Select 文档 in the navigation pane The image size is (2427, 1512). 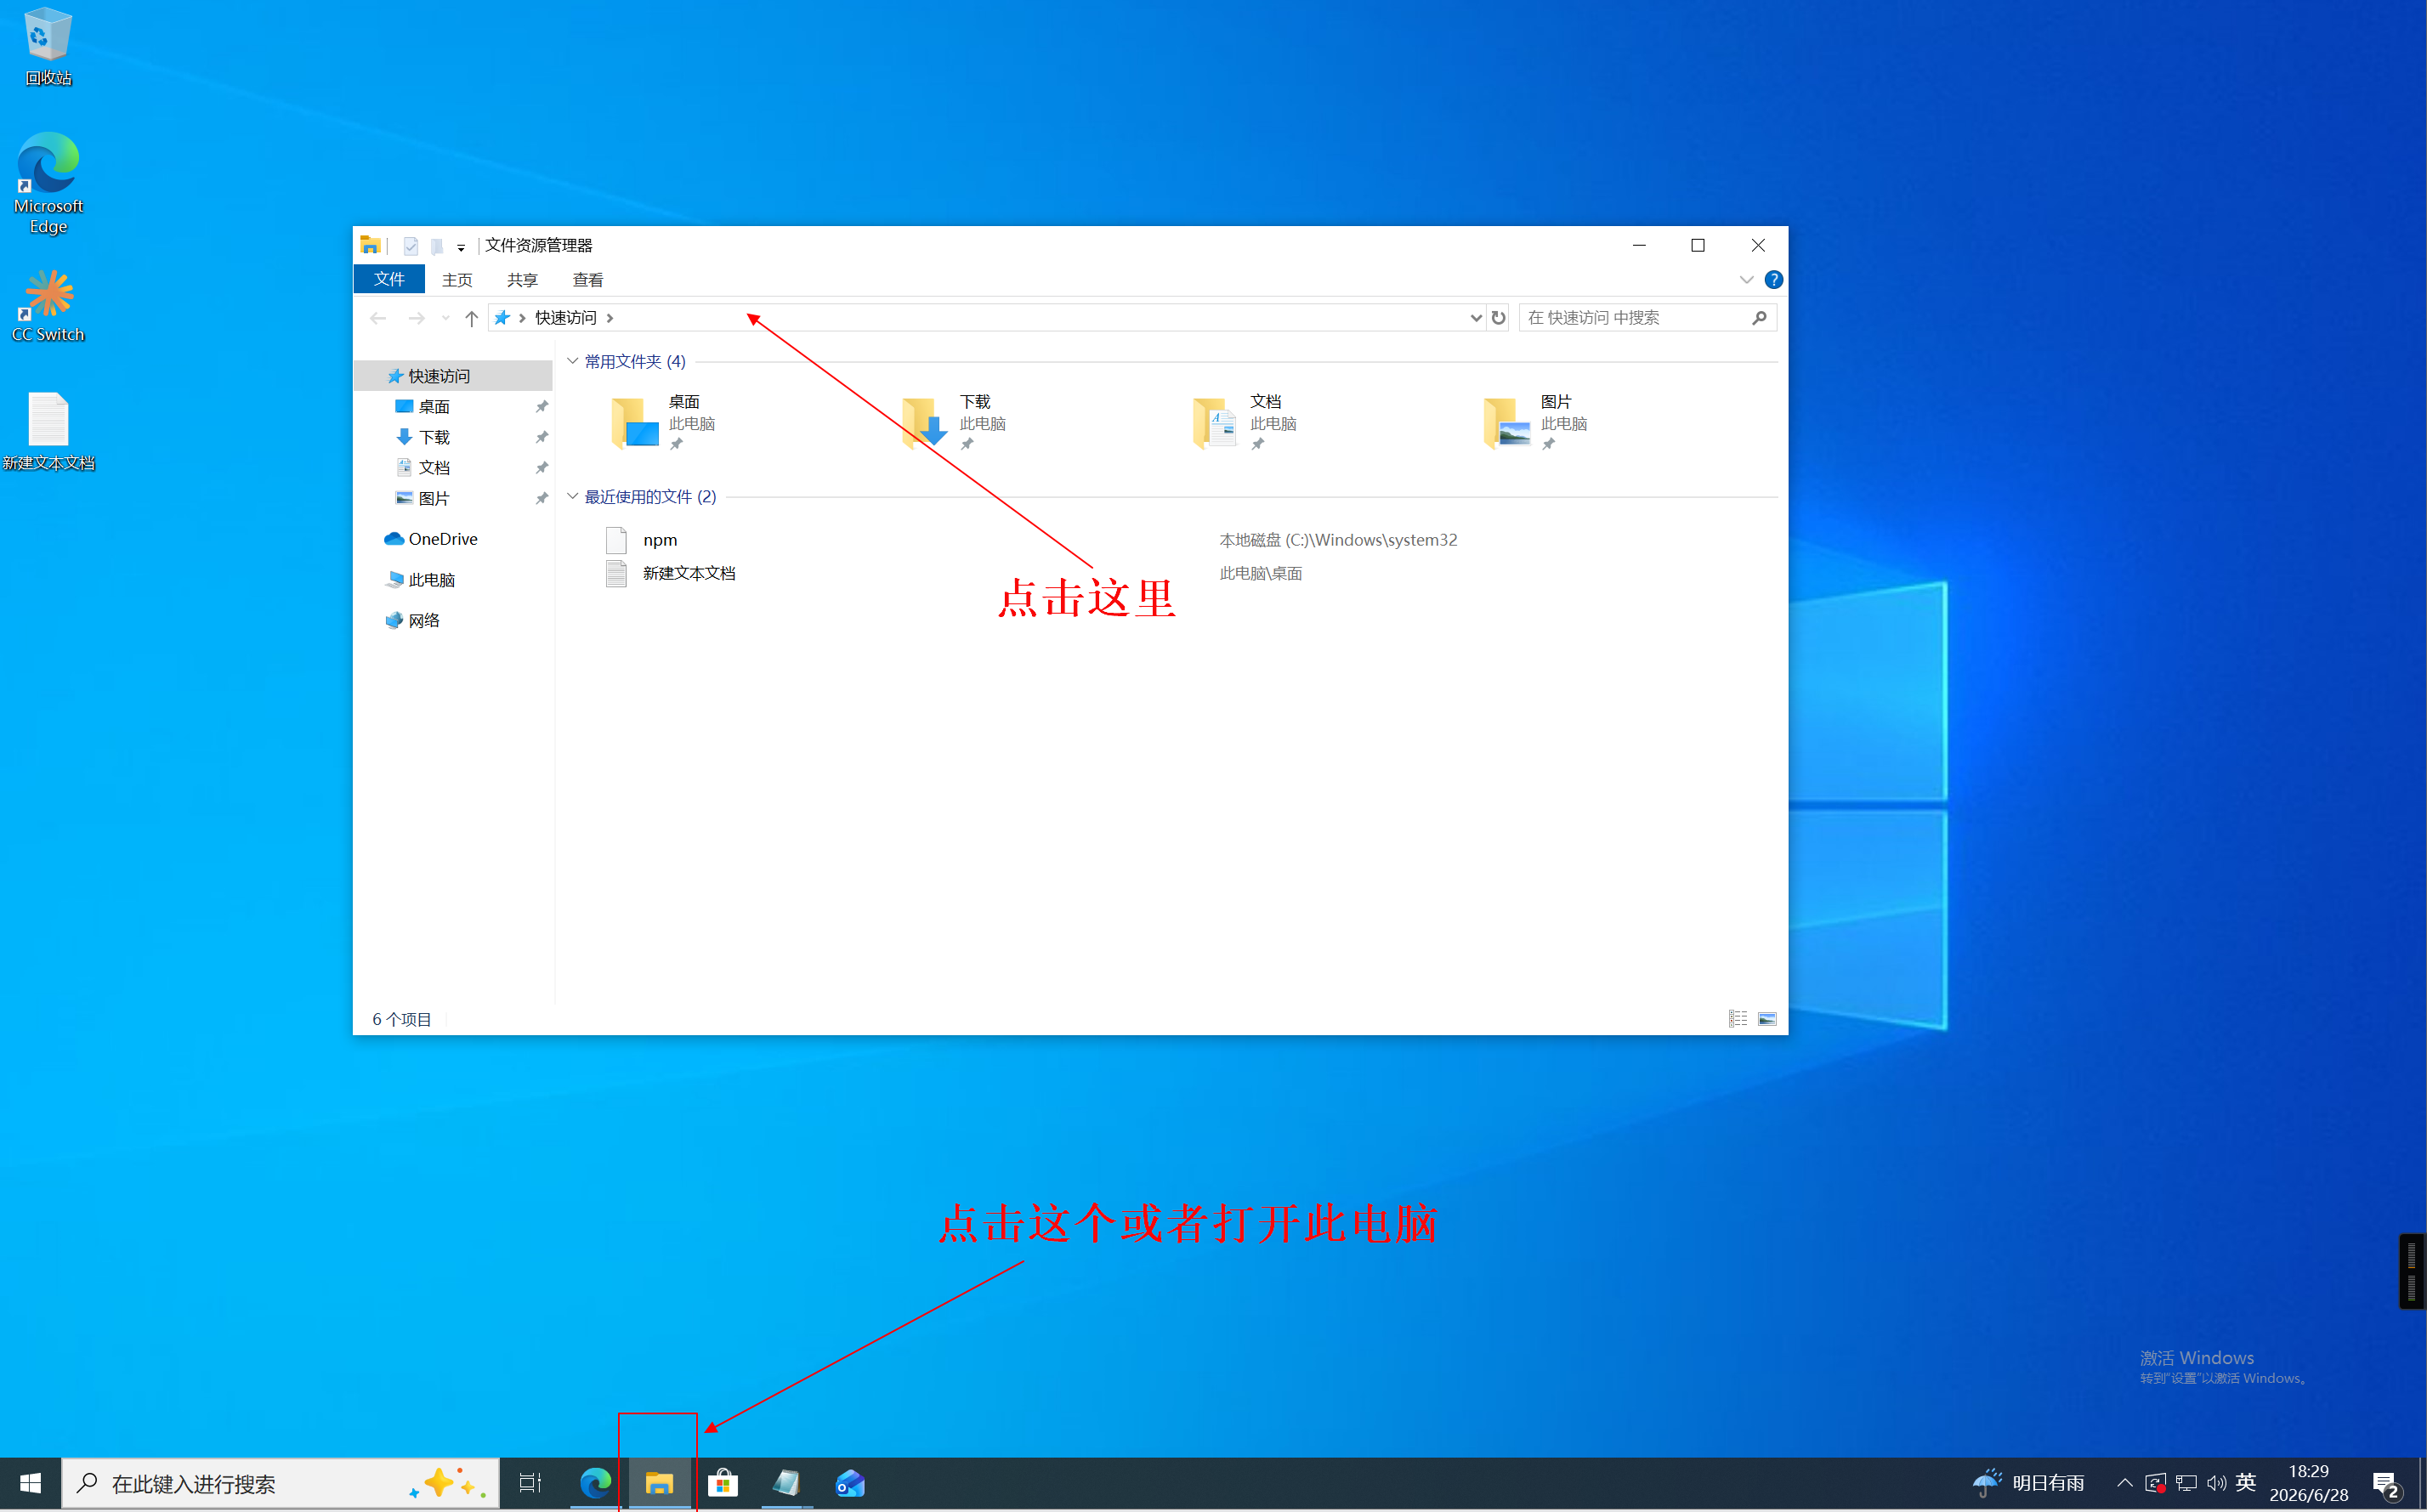pos(454,468)
